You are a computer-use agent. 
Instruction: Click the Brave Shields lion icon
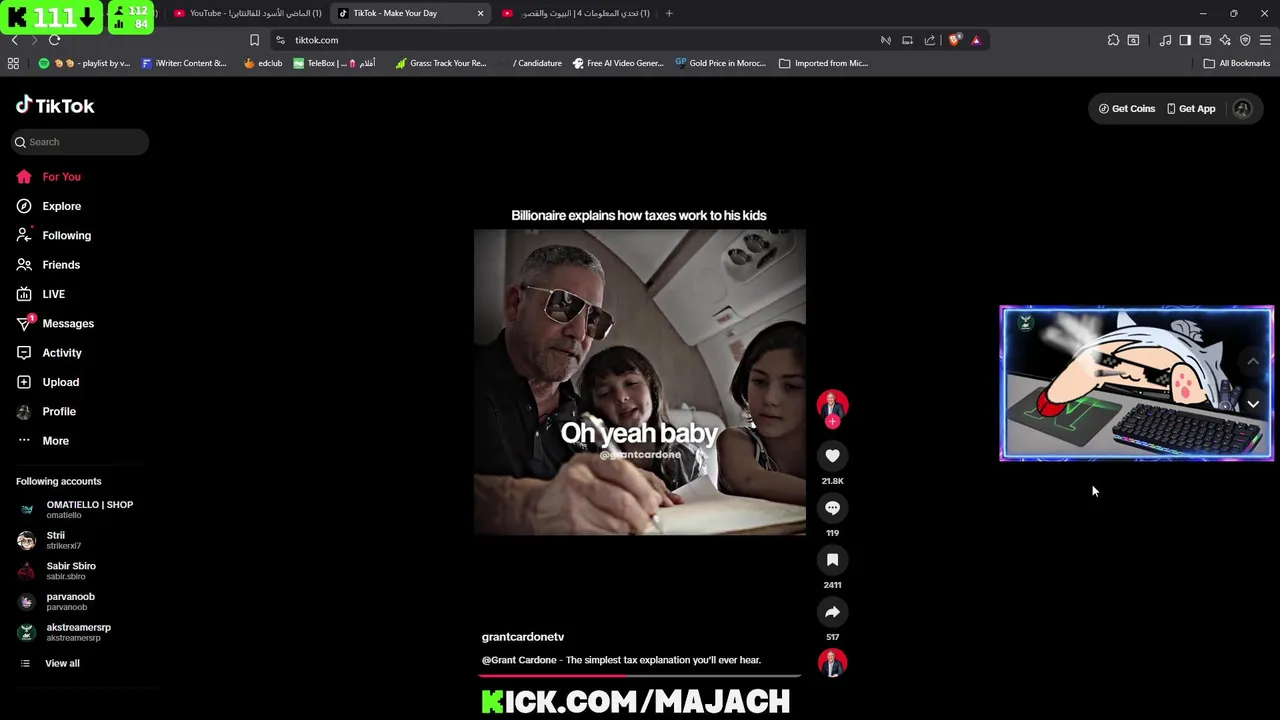pyautogui.click(x=954, y=40)
